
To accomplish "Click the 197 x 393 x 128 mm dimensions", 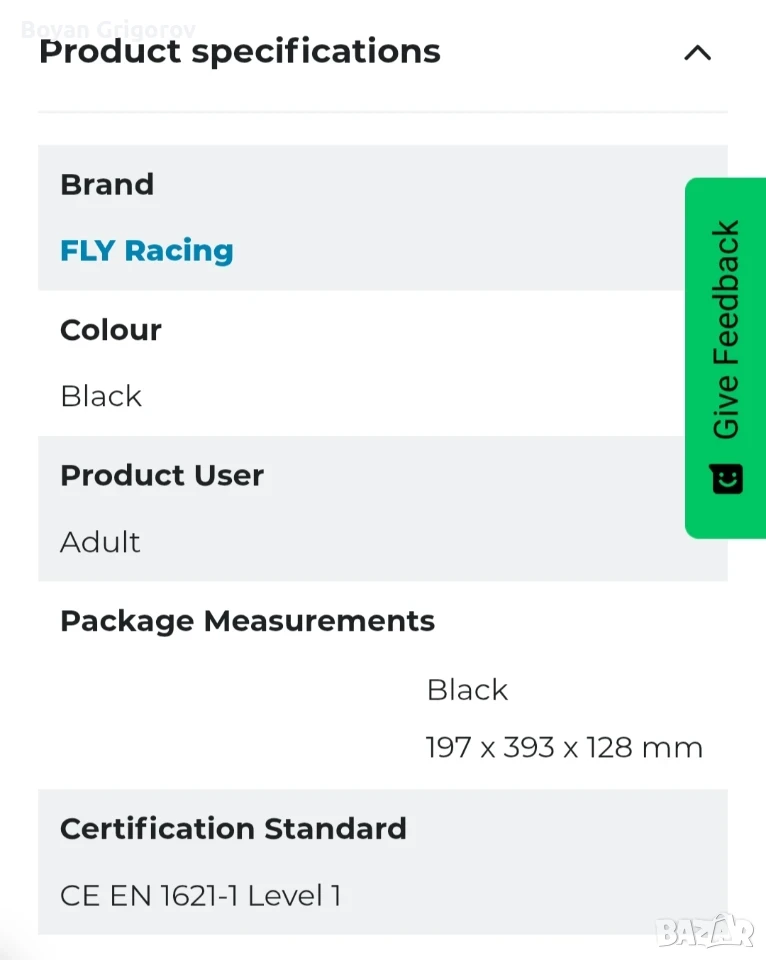I will coord(564,748).
